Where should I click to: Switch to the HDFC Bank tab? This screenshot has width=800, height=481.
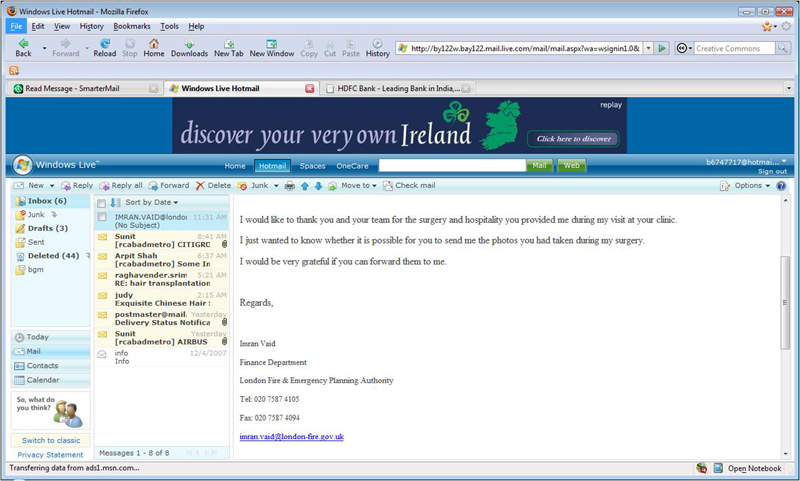[397, 88]
